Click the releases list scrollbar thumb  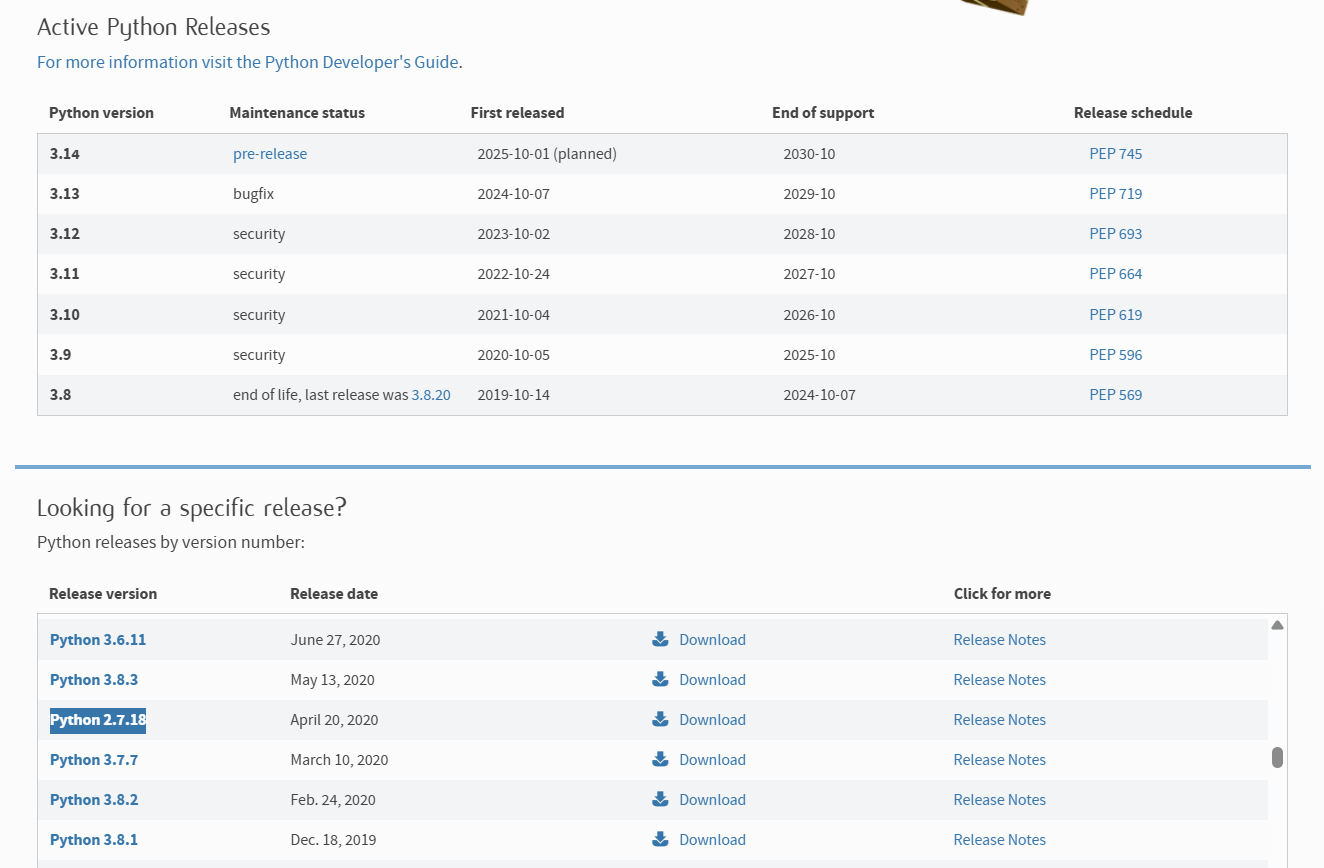pos(1277,757)
